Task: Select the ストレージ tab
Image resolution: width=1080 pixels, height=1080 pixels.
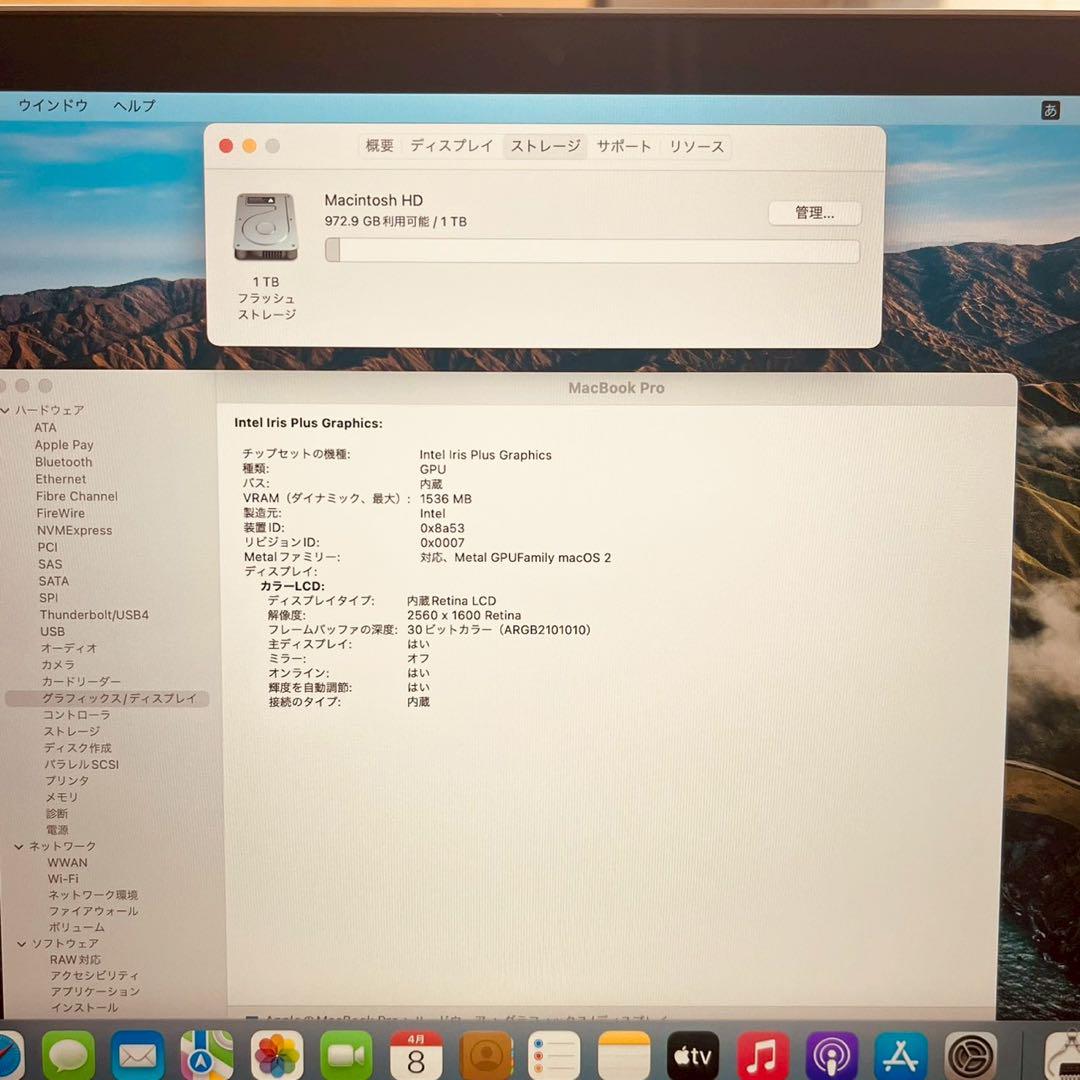Action: click(545, 146)
